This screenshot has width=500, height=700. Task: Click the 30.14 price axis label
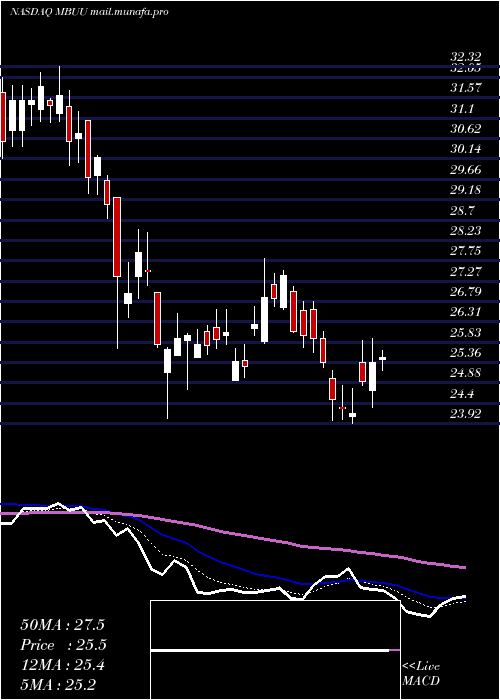[x=466, y=149]
